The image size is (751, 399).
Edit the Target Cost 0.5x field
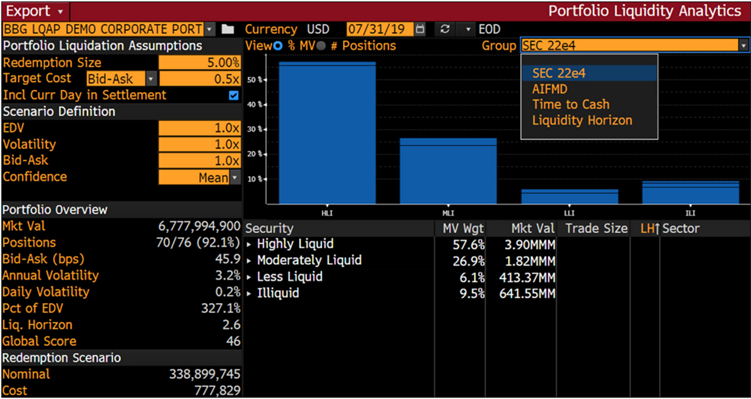[200, 79]
